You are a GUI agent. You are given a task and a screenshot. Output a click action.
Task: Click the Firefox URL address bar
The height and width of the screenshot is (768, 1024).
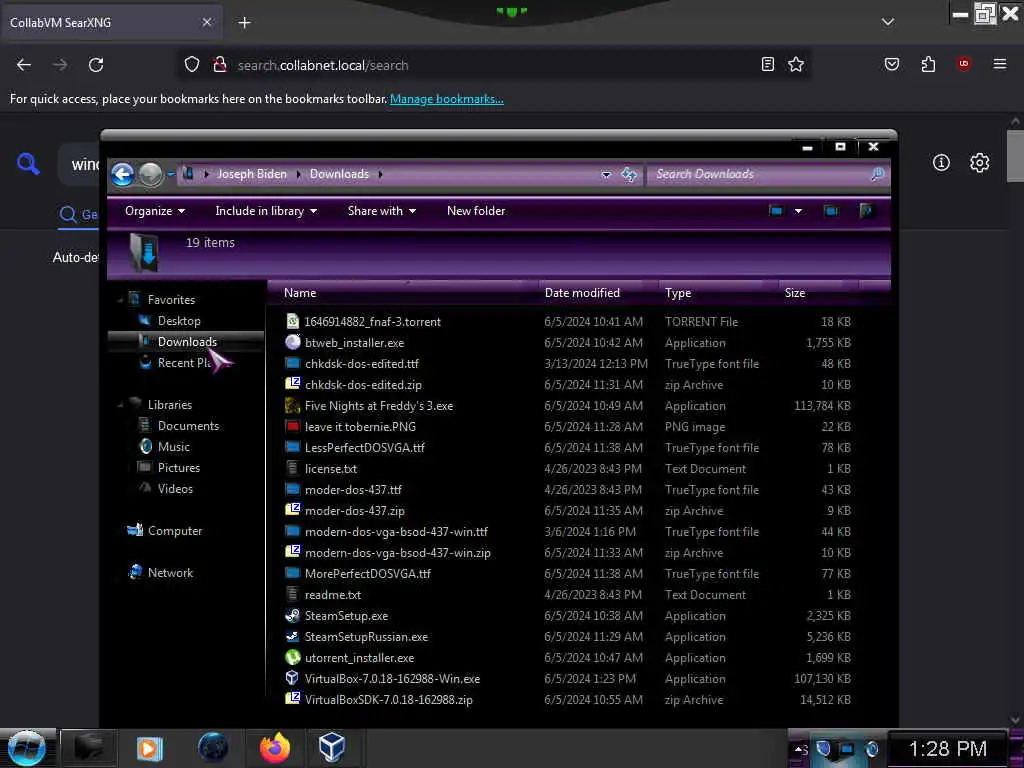[496, 65]
